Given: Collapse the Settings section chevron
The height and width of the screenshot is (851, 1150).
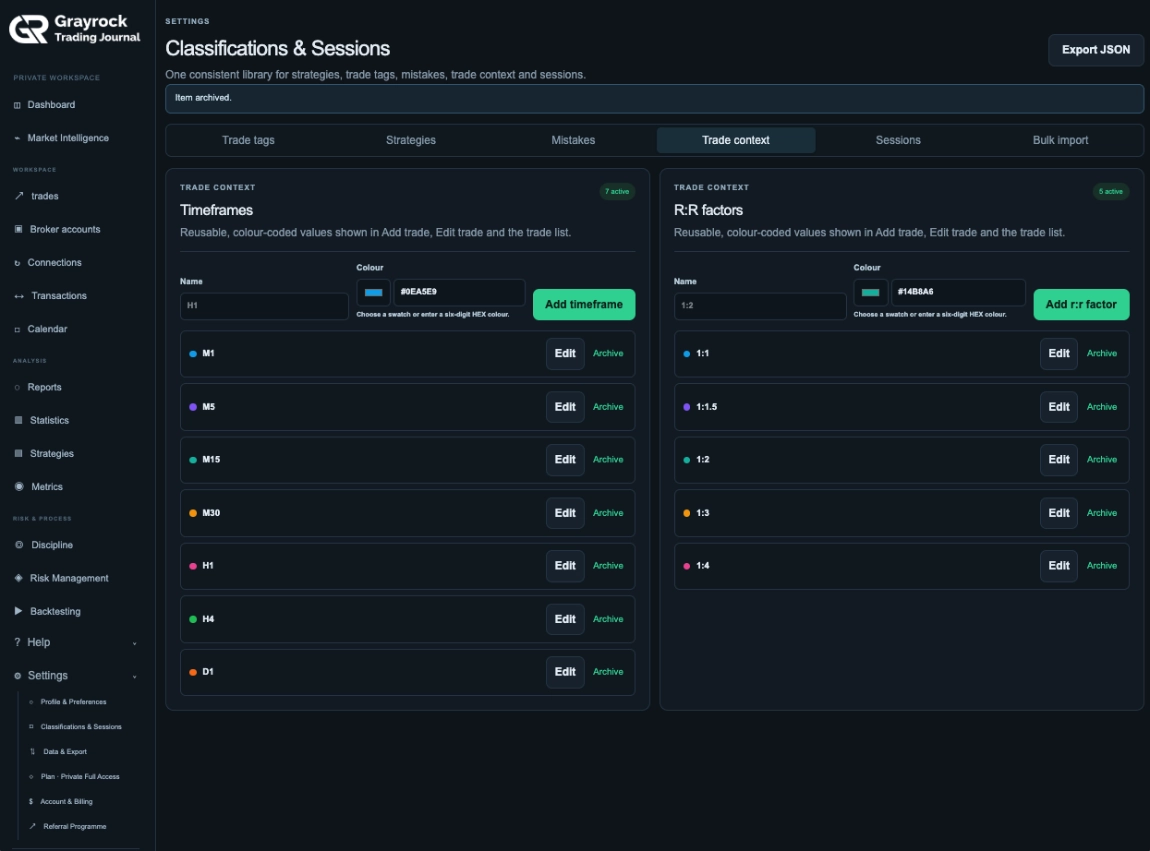Looking at the screenshot, I should point(134,676).
